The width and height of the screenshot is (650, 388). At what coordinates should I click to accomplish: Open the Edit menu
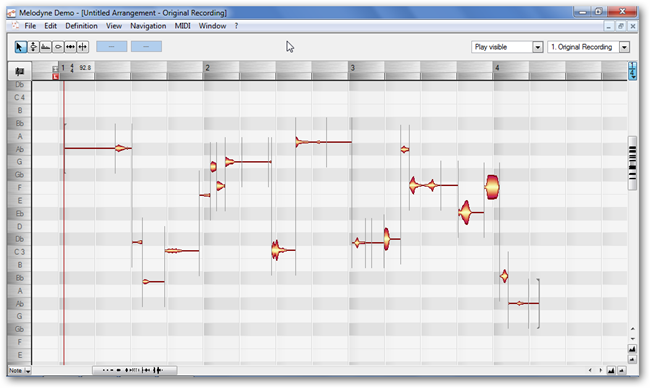[x=51, y=26]
